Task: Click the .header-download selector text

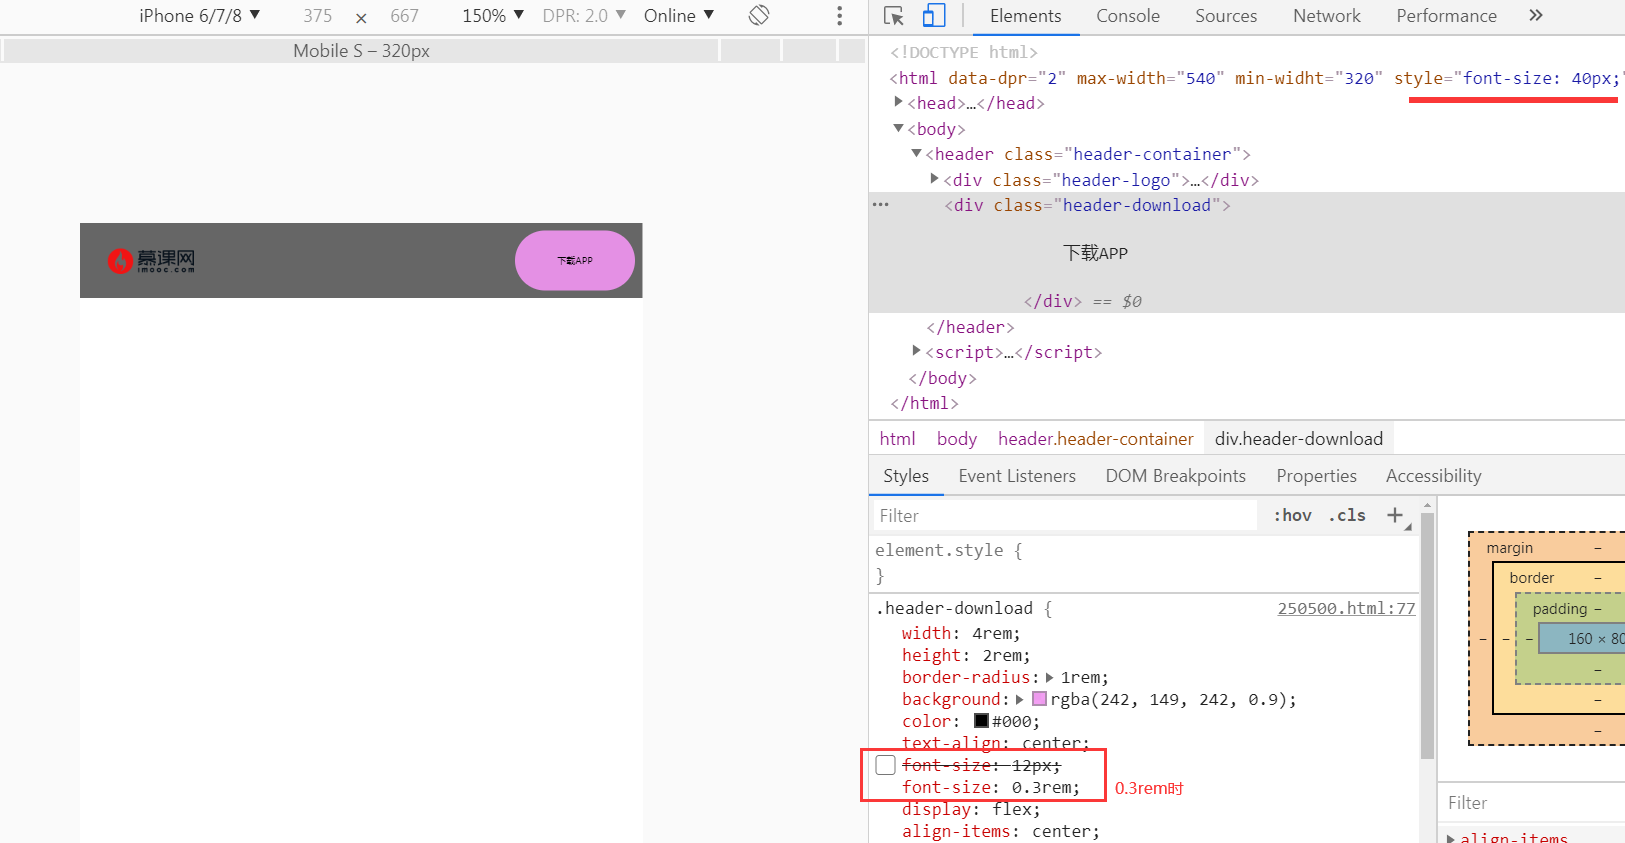Action: click(954, 608)
